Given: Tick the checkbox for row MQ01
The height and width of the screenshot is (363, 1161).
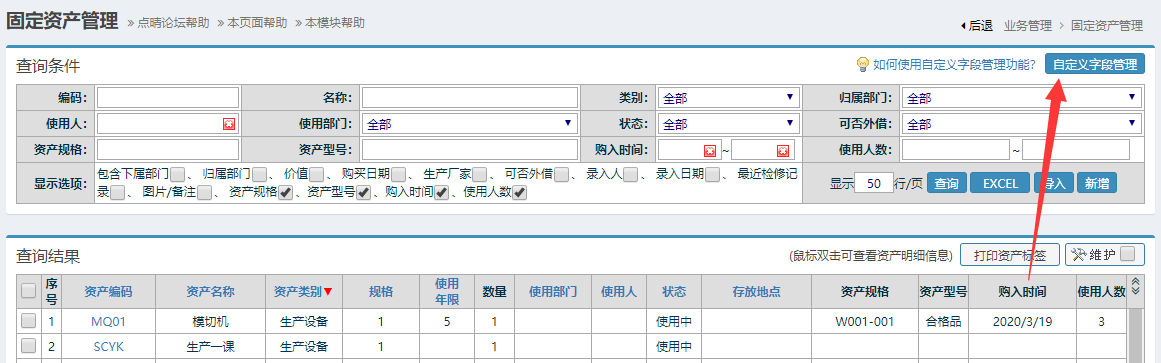Looking at the screenshot, I should point(28,321).
